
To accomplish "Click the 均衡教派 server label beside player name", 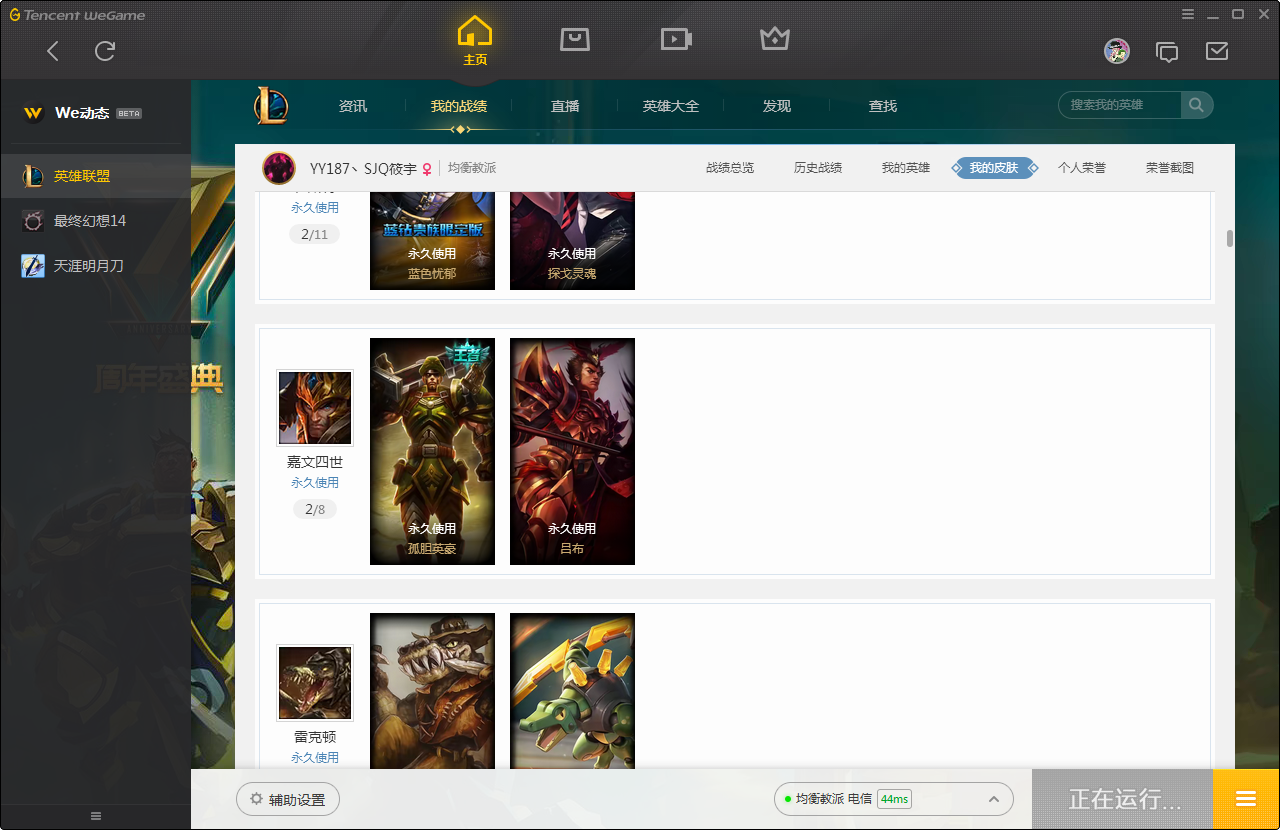I will coord(472,168).
